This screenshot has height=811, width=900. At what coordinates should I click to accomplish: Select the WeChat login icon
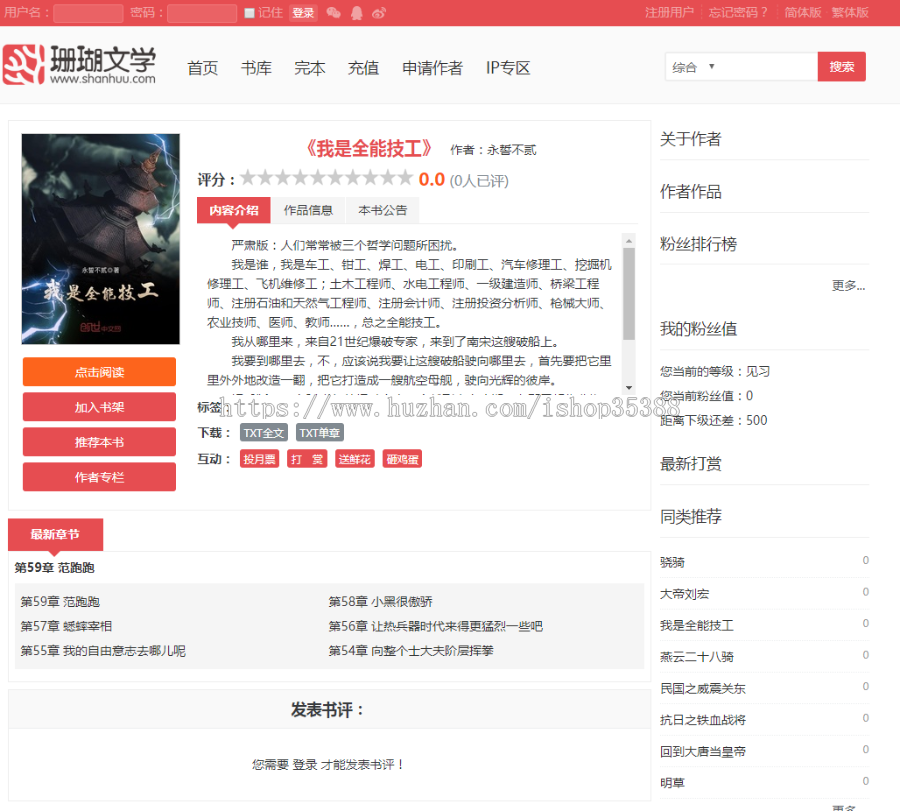pos(333,13)
